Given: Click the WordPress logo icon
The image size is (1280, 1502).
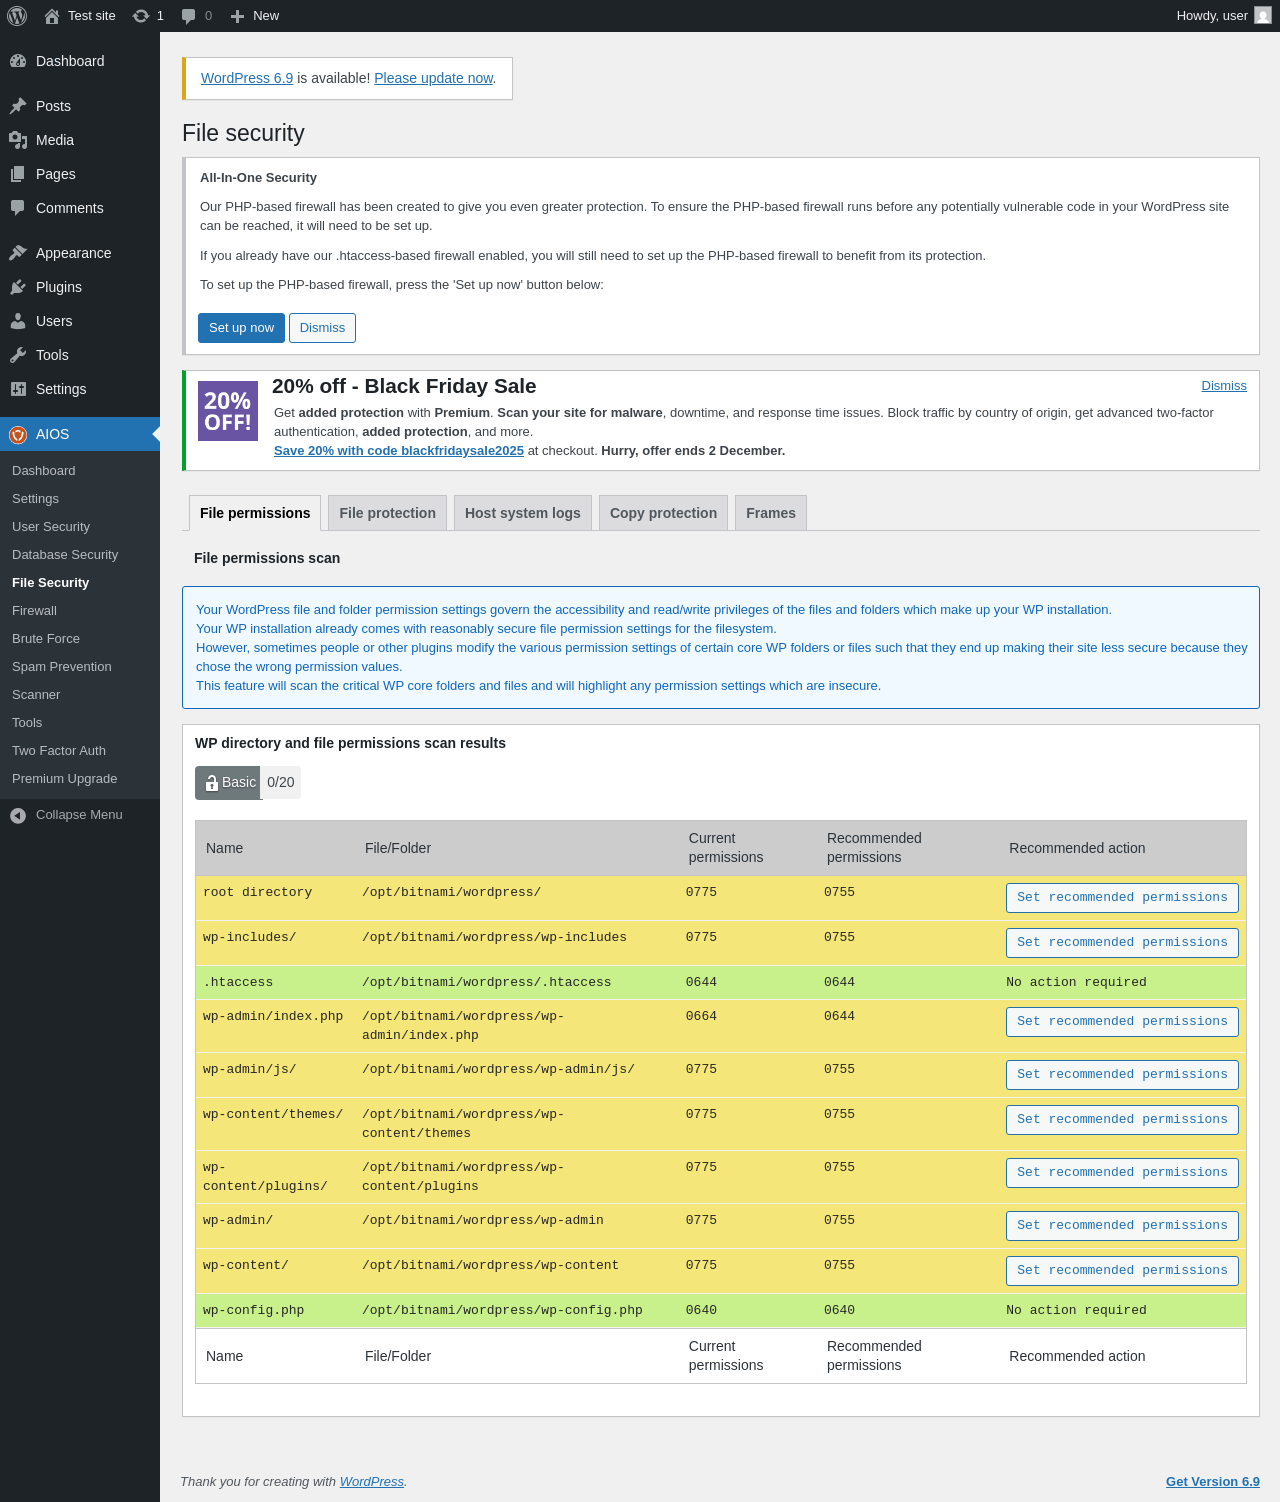Looking at the screenshot, I should pos(17,16).
